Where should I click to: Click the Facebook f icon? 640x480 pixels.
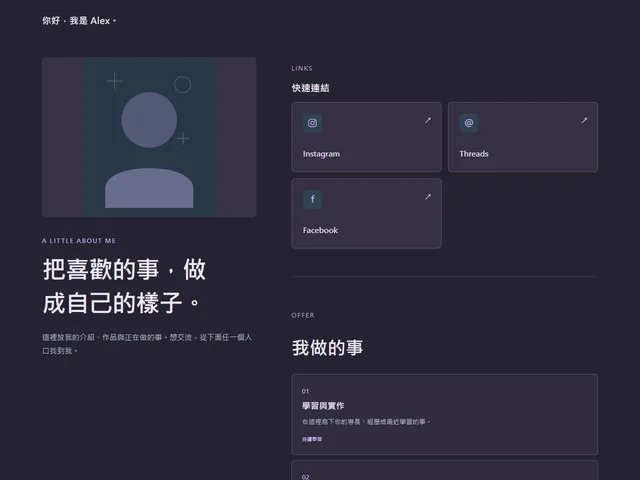312,199
